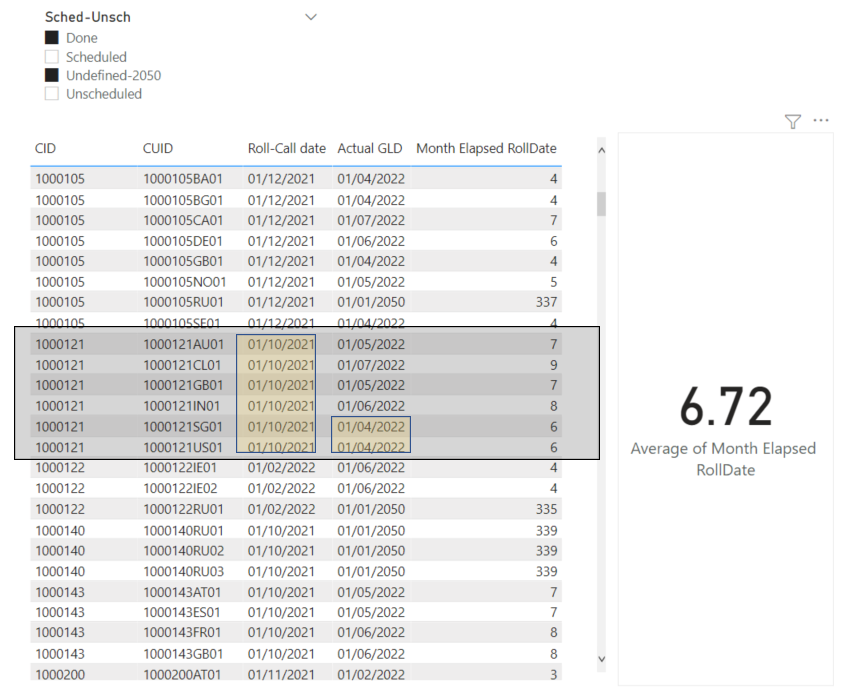This screenshot has width=868, height=700.
Task: Click Roll-Call 01/02/2022 in 1000122IE02 row
Action: point(281,488)
